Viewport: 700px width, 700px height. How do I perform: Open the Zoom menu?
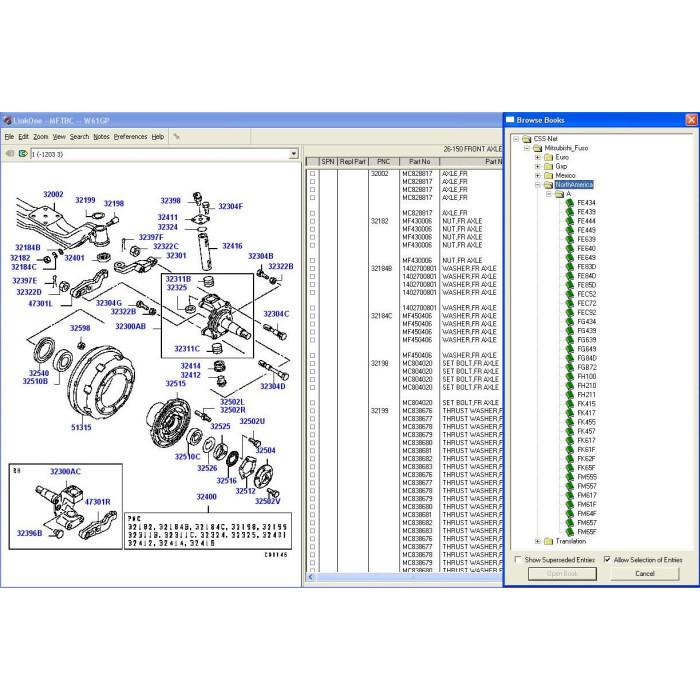click(41, 137)
